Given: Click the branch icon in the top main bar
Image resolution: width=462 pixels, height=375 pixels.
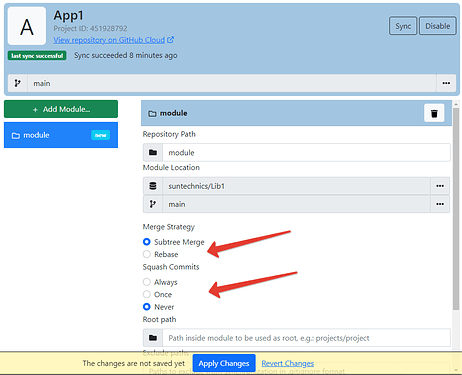Looking at the screenshot, I should (x=18, y=83).
